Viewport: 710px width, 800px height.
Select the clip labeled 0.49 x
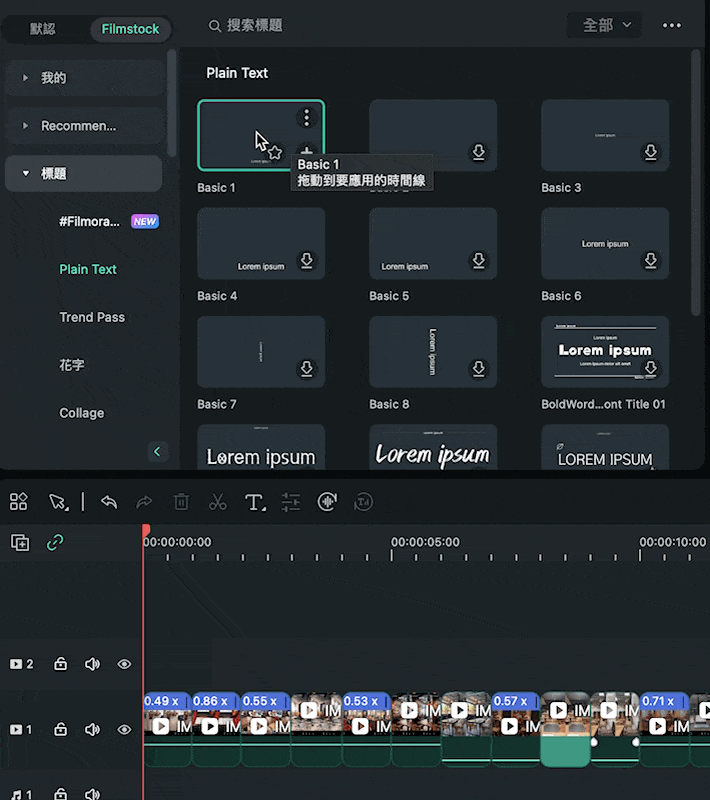point(167,729)
